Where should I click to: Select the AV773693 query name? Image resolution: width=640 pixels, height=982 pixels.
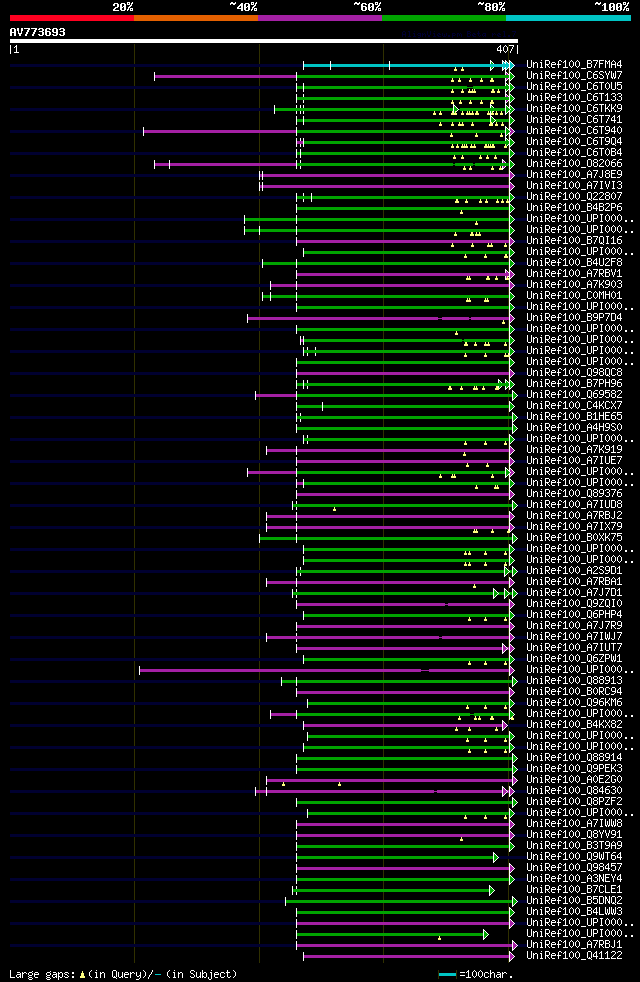38,32
